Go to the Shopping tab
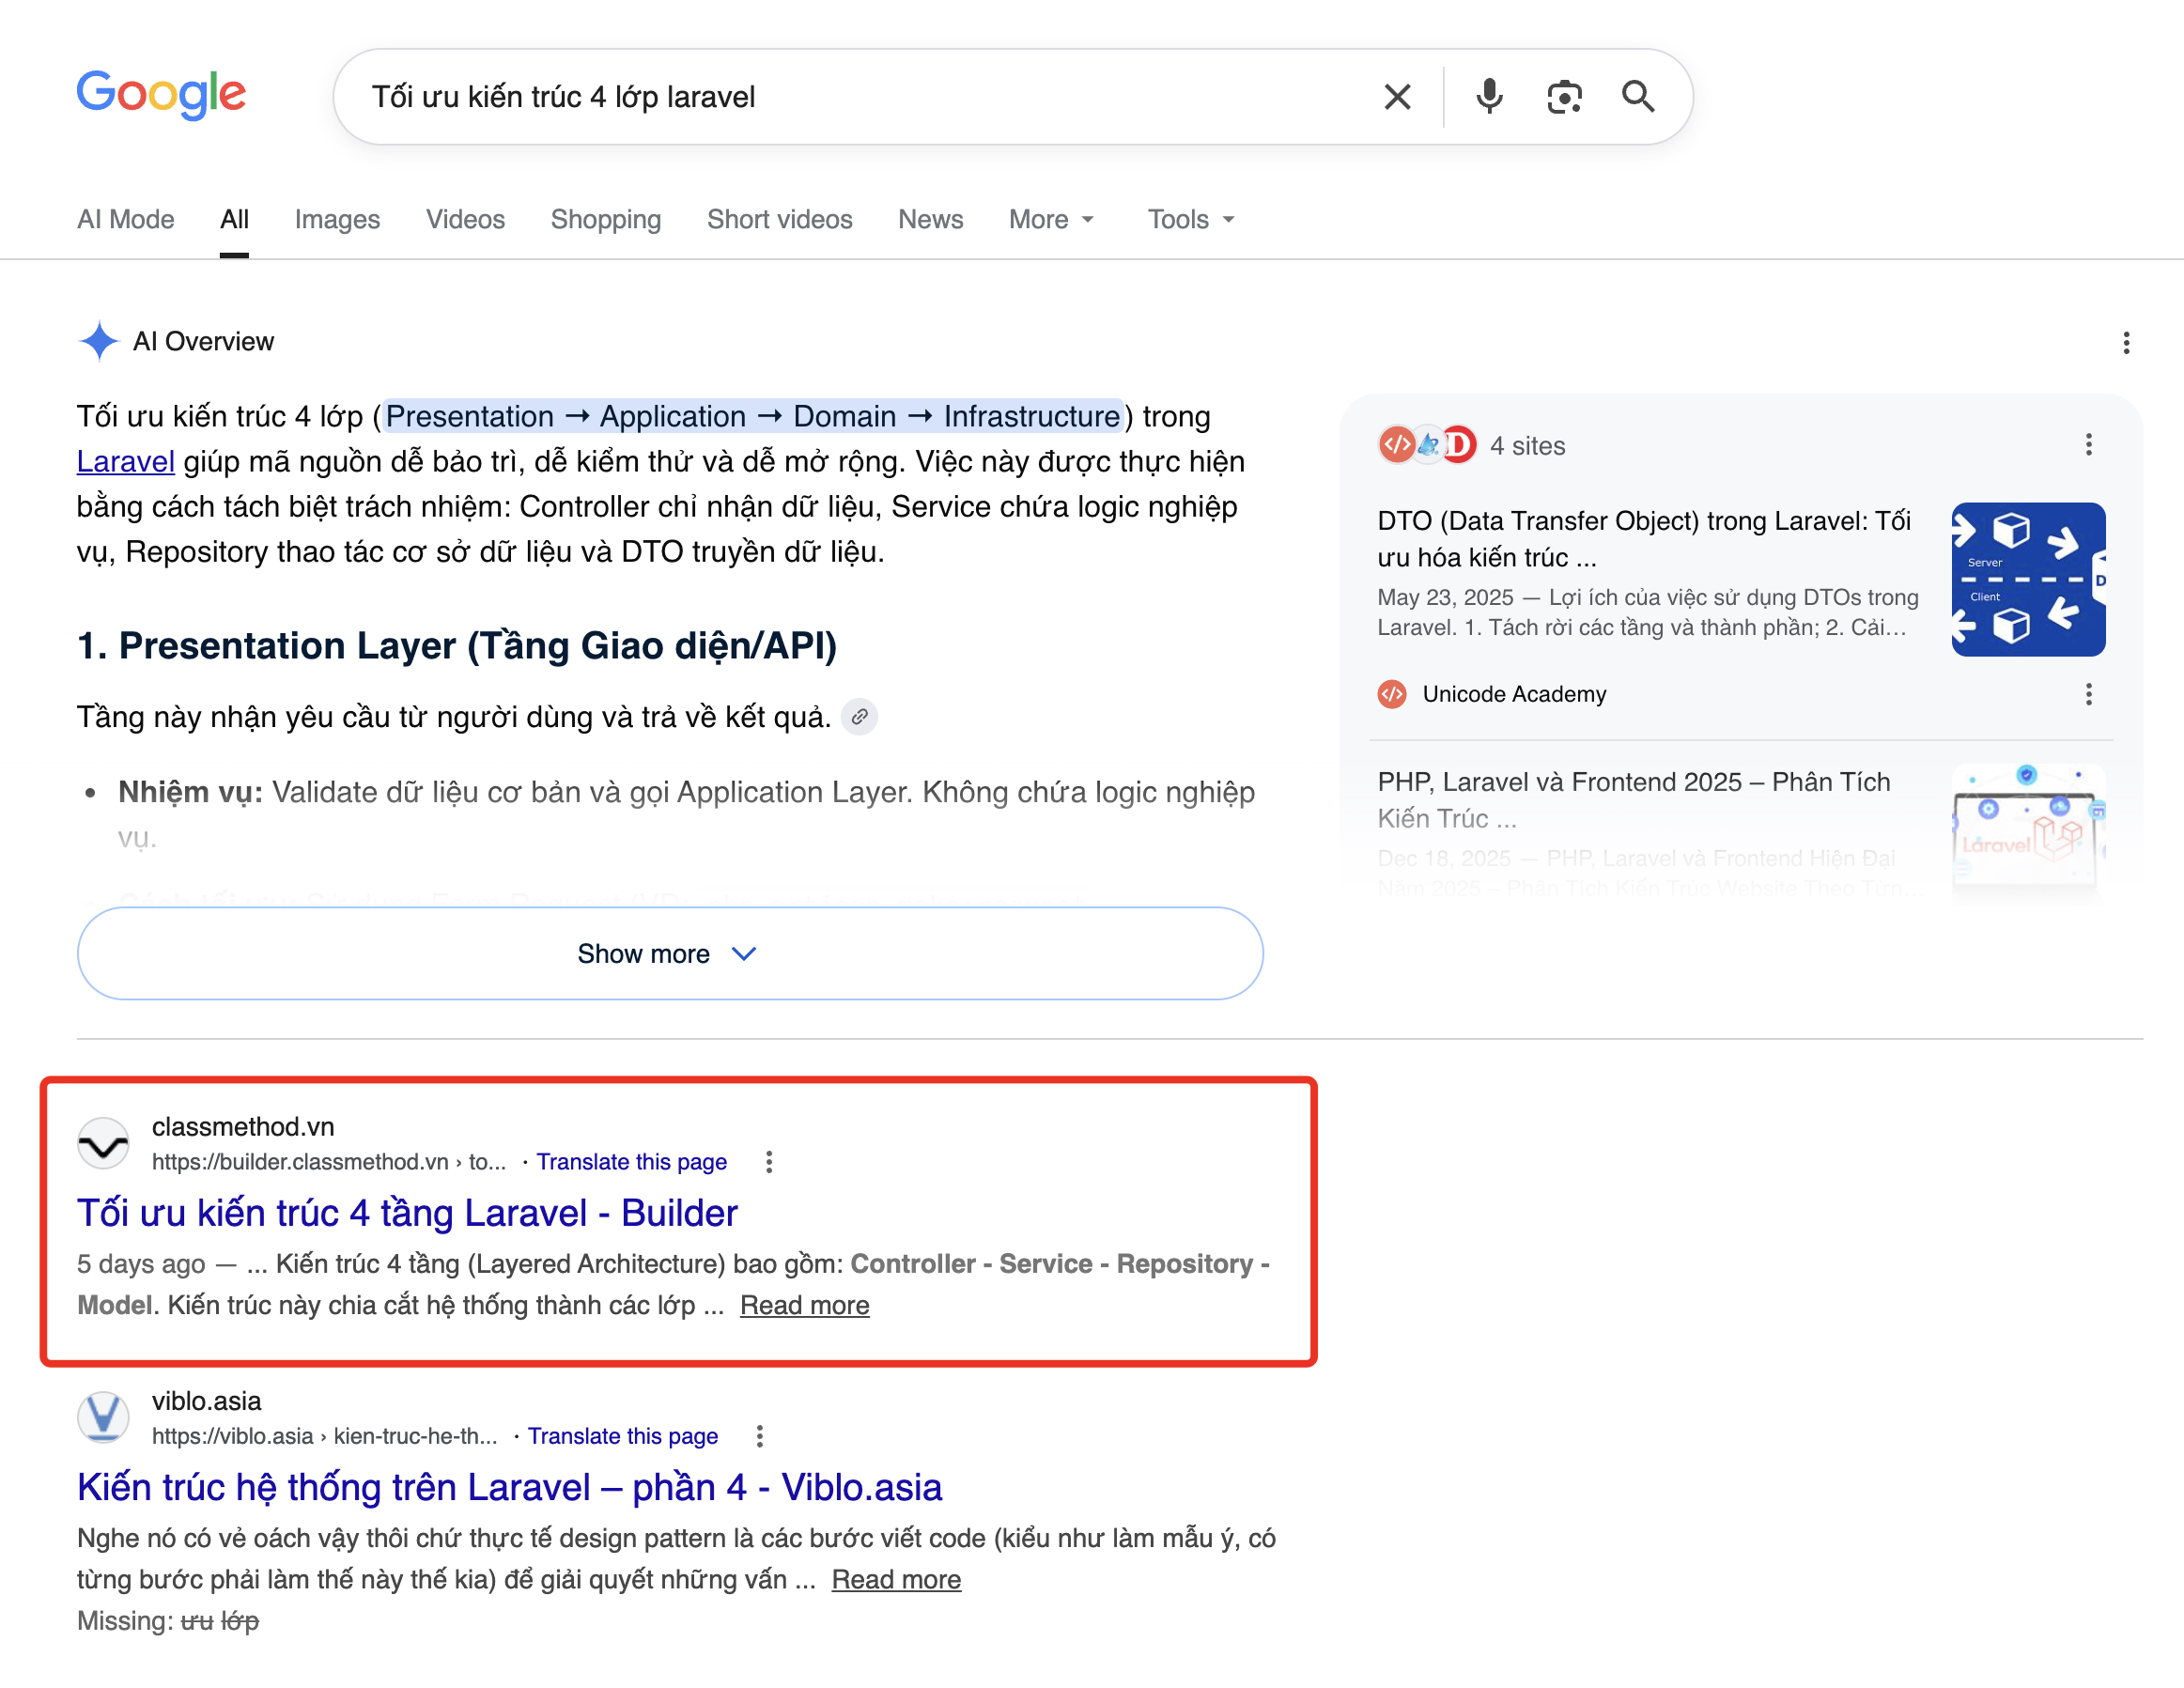This screenshot has width=2184, height=1688. [606, 219]
